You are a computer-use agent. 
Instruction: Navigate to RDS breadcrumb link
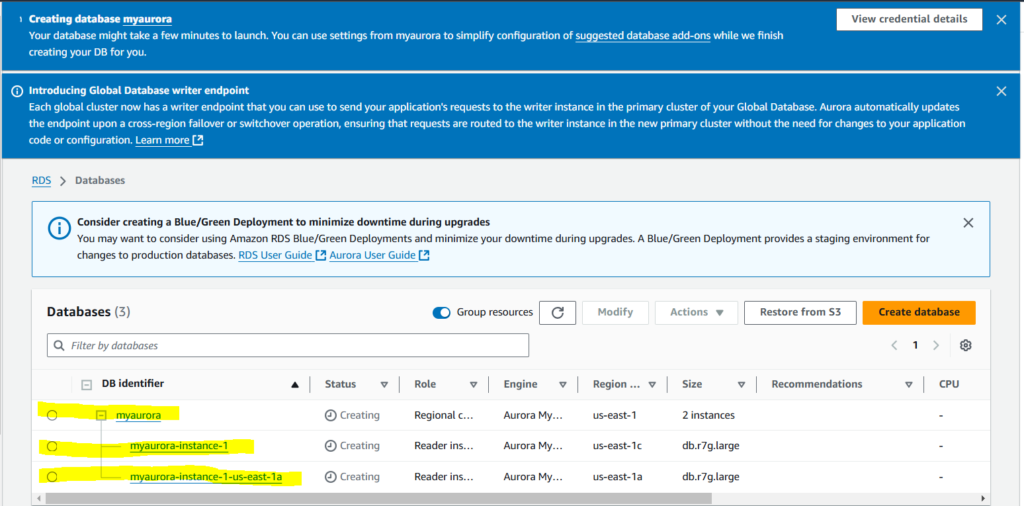click(40, 180)
